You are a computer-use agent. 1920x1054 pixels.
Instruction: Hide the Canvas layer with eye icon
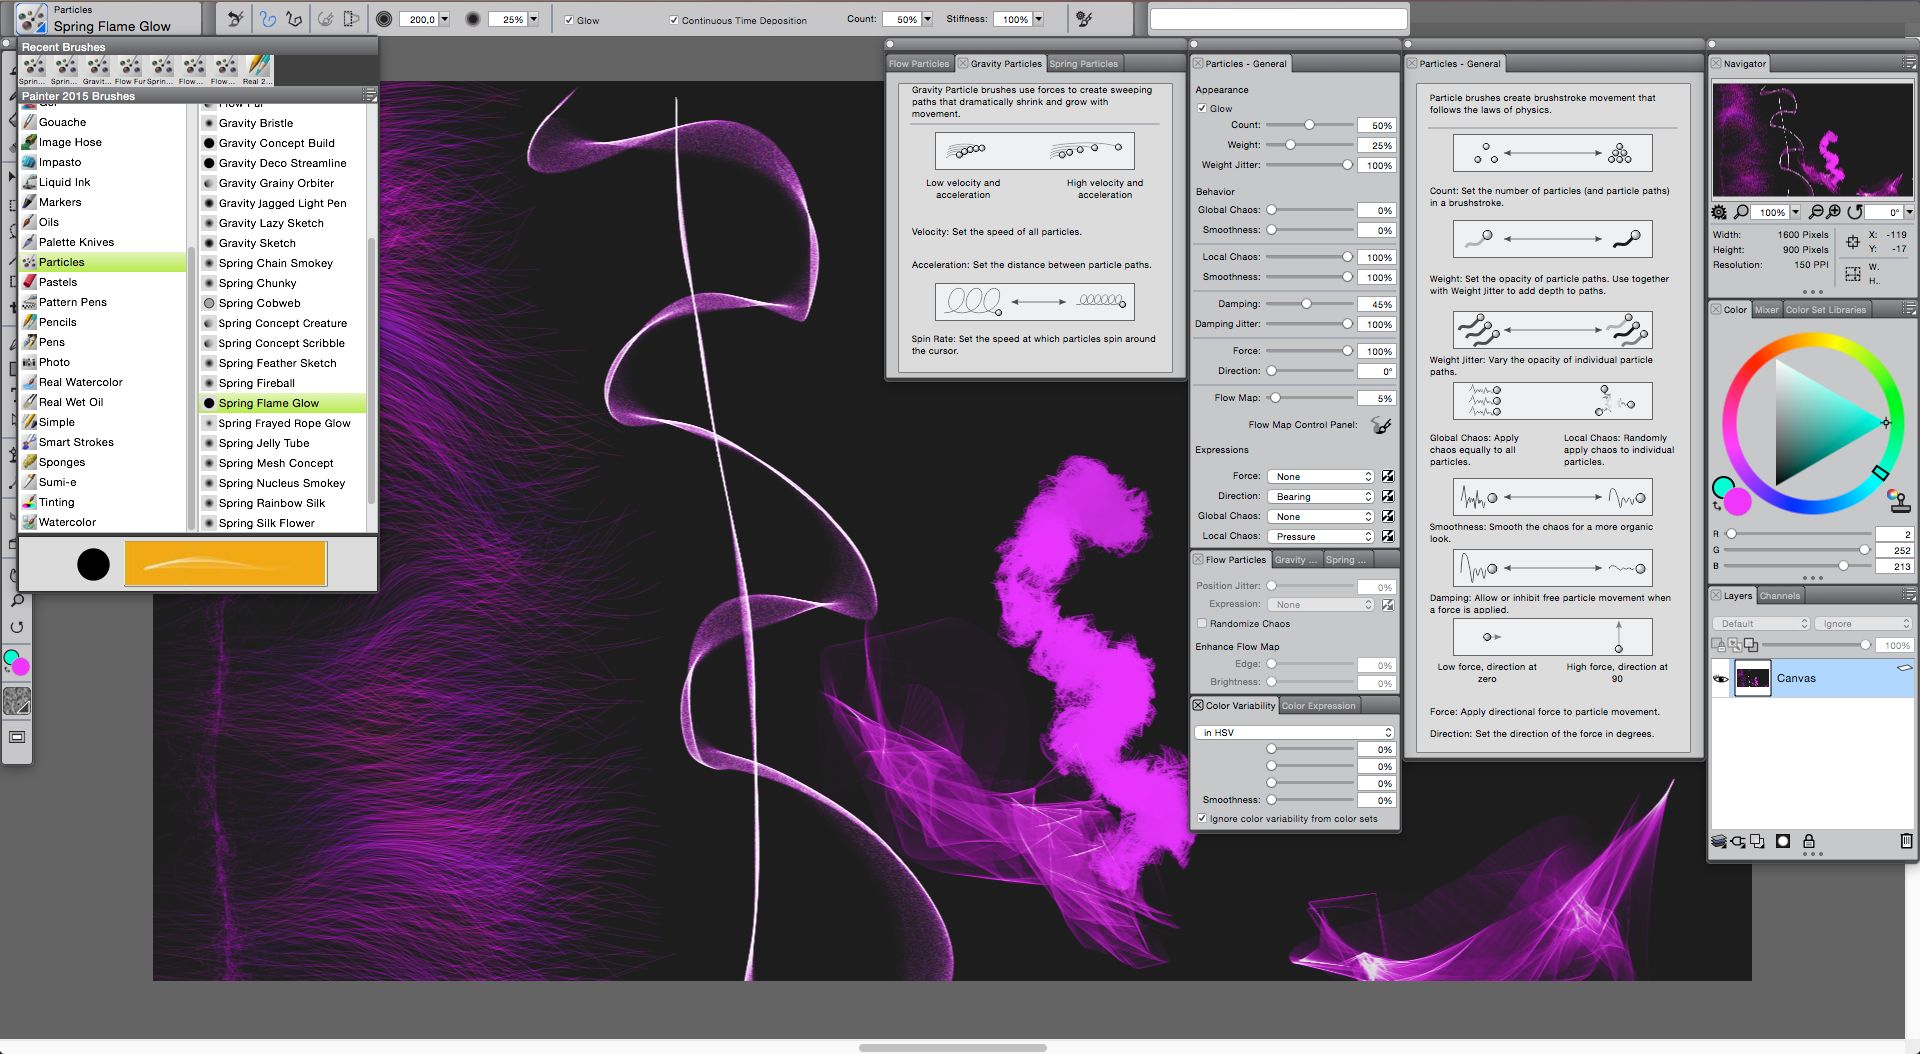(x=1721, y=678)
